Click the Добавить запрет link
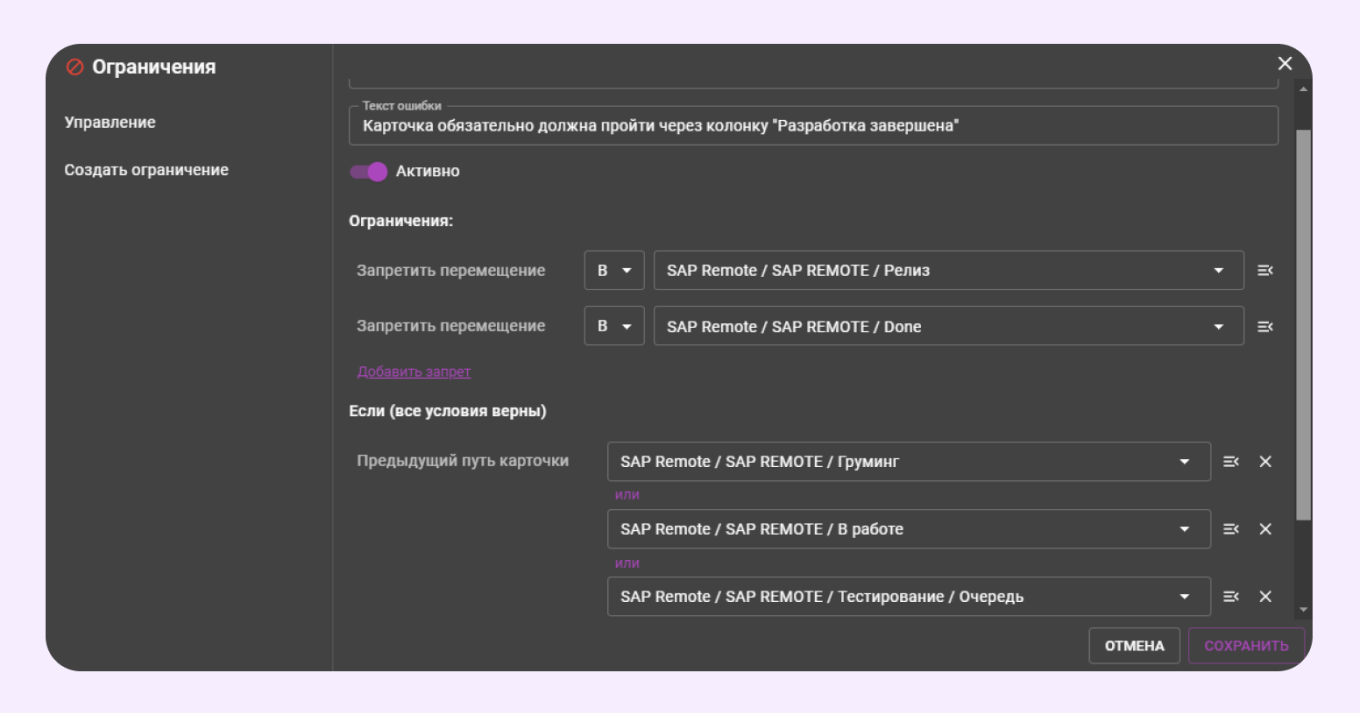This screenshot has height=713, width=1360. pos(414,372)
